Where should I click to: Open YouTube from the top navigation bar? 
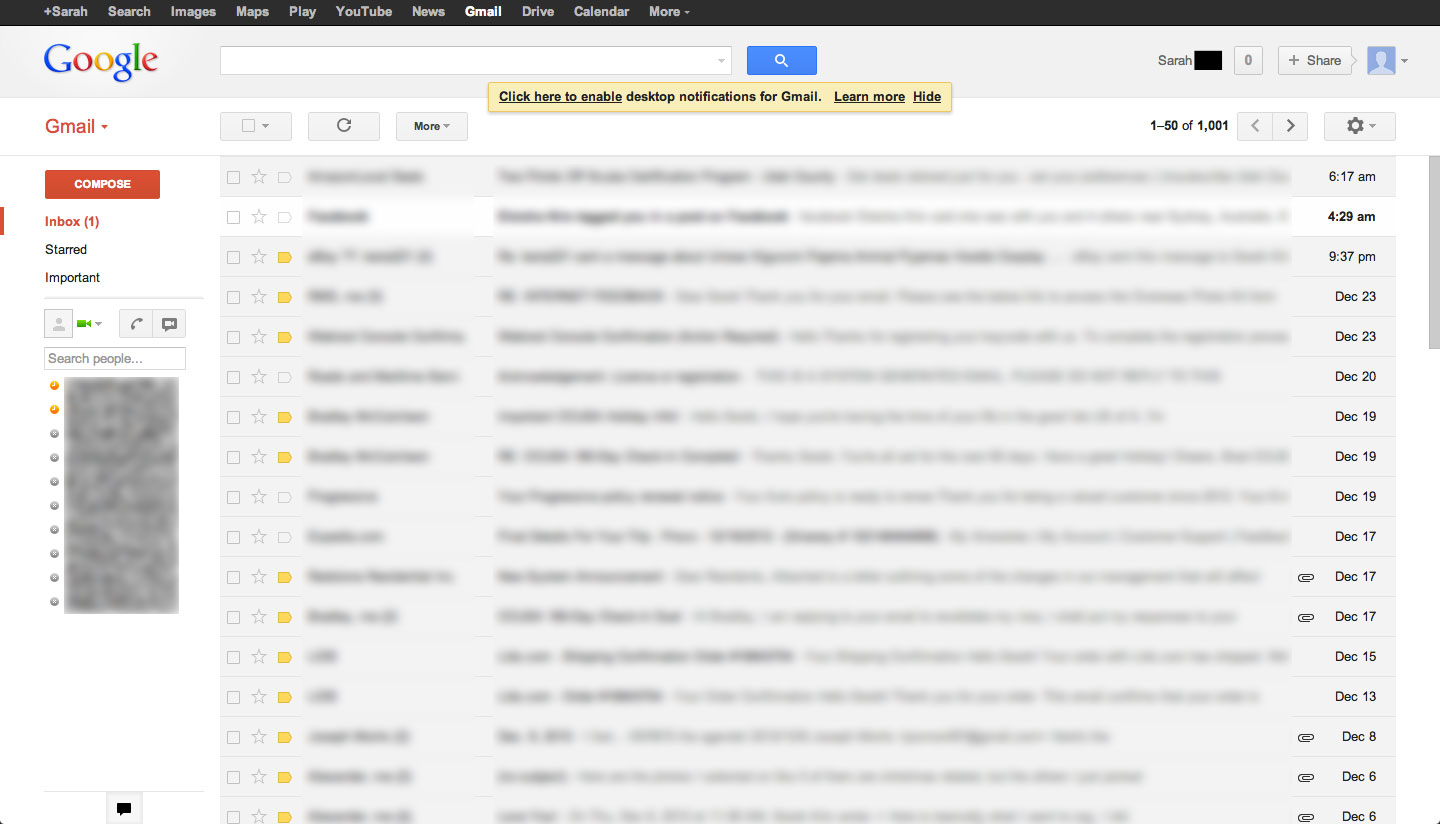[x=363, y=11]
